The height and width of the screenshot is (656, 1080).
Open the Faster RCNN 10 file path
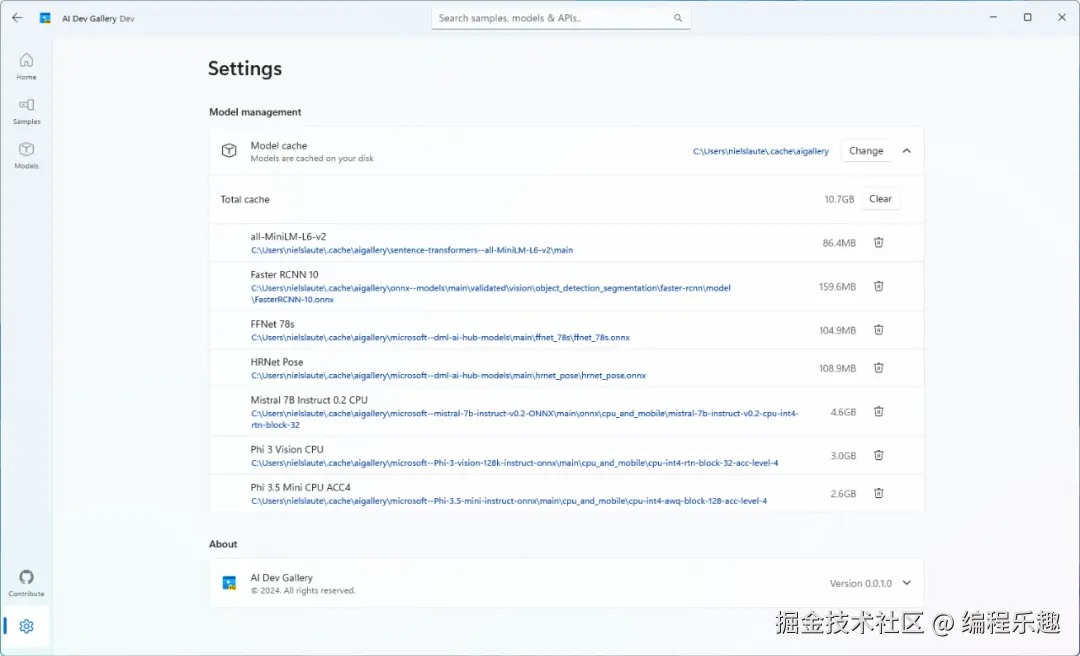click(490, 294)
